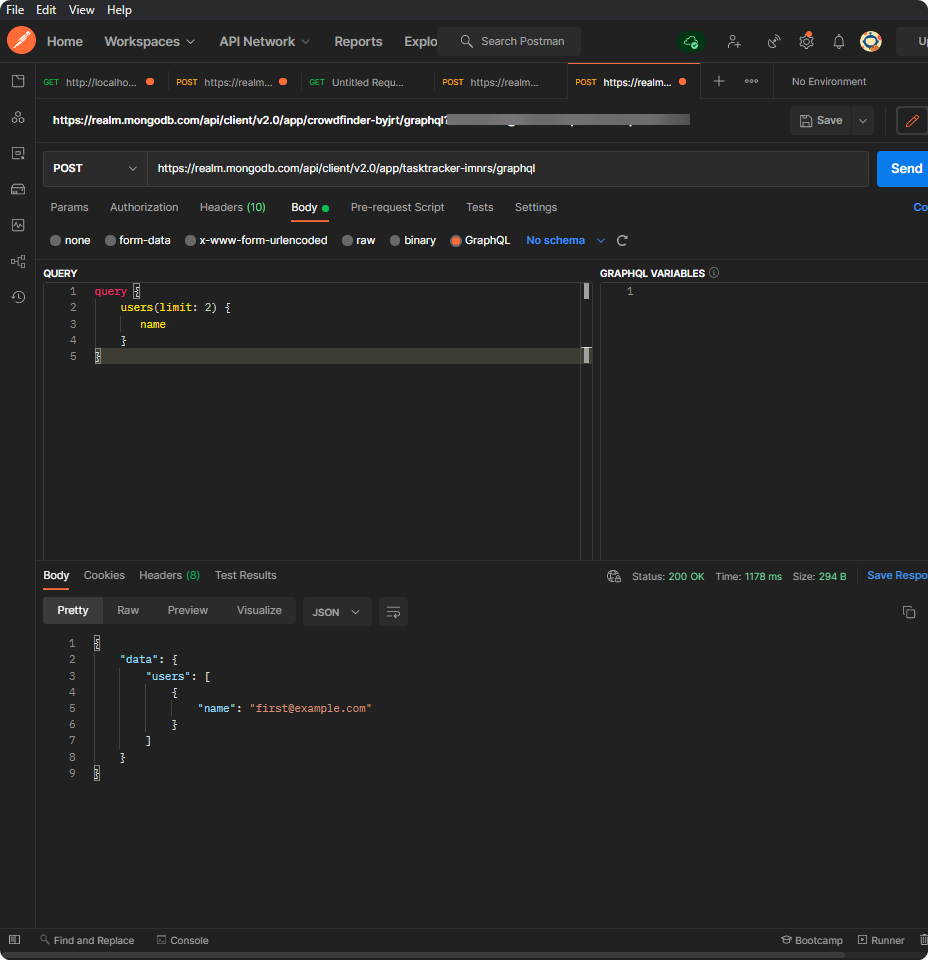Image resolution: width=928 pixels, height=960 pixels.
Task: Copy response using the copy icon
Action: (909, 612)
